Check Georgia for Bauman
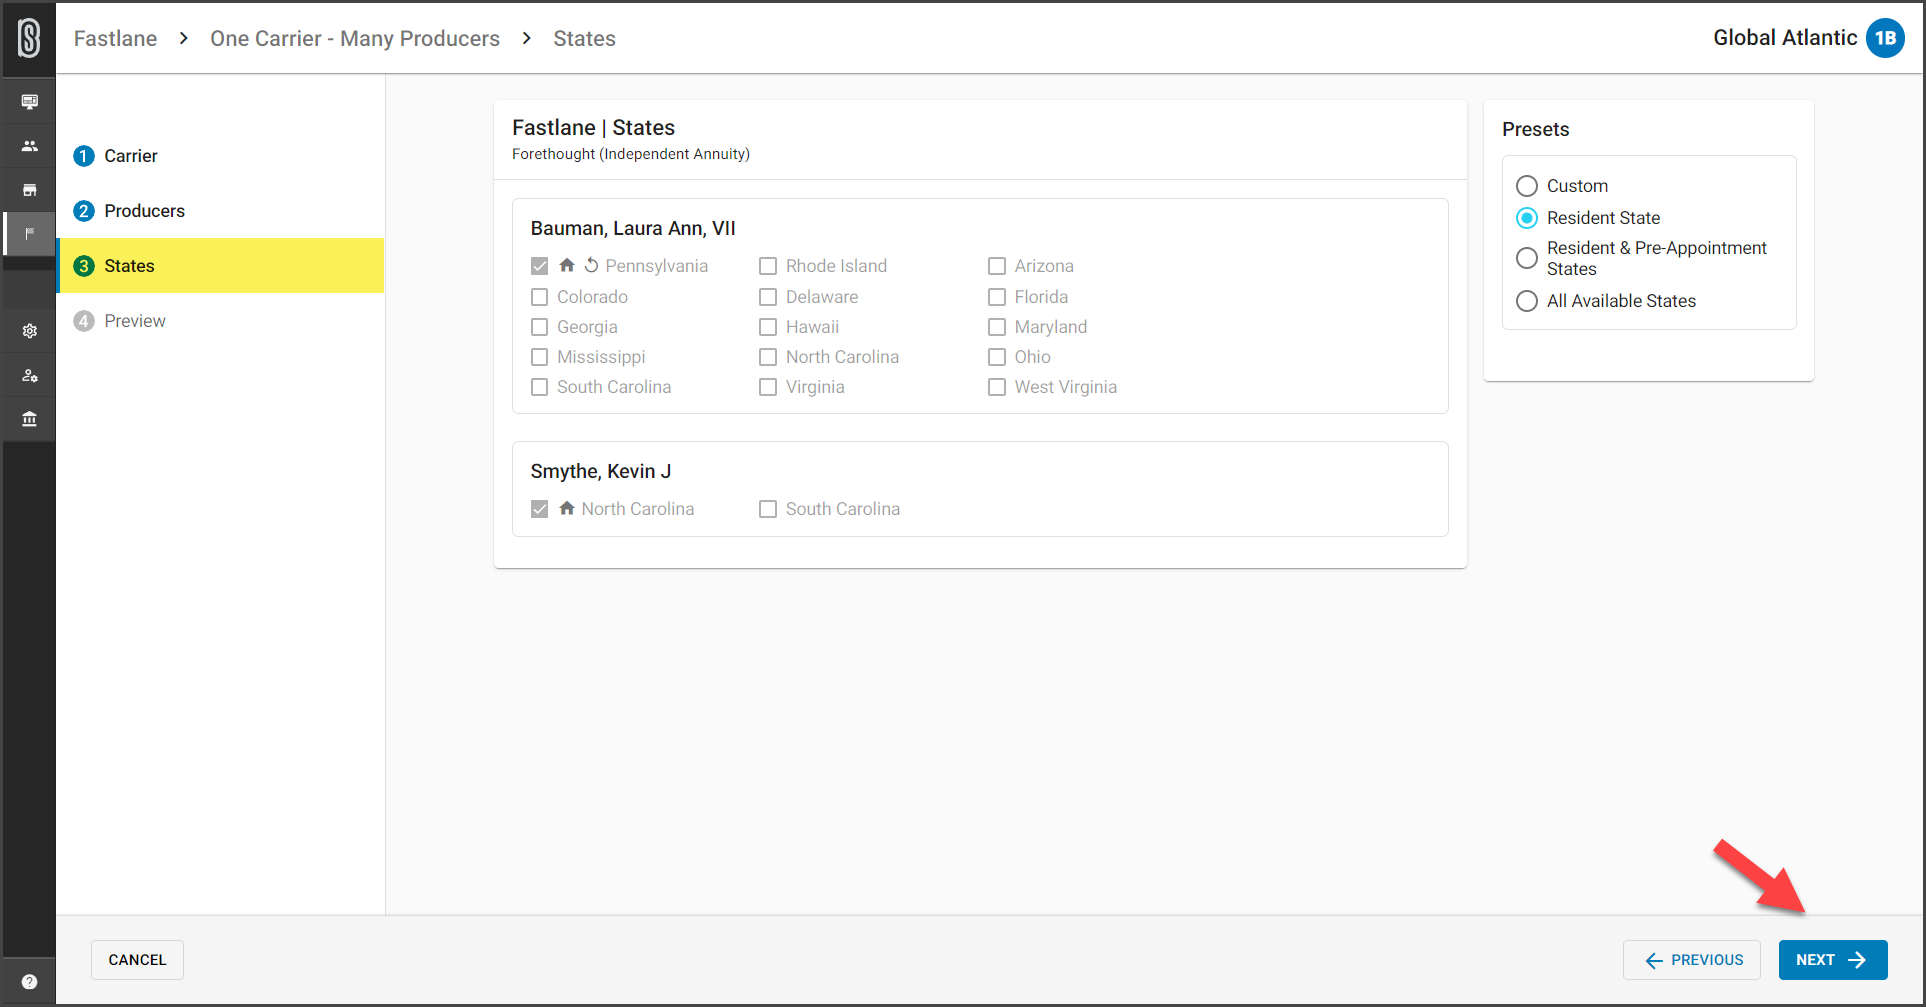The image size is (1926, 1007). pyautogui.click(x=540, y=327)
